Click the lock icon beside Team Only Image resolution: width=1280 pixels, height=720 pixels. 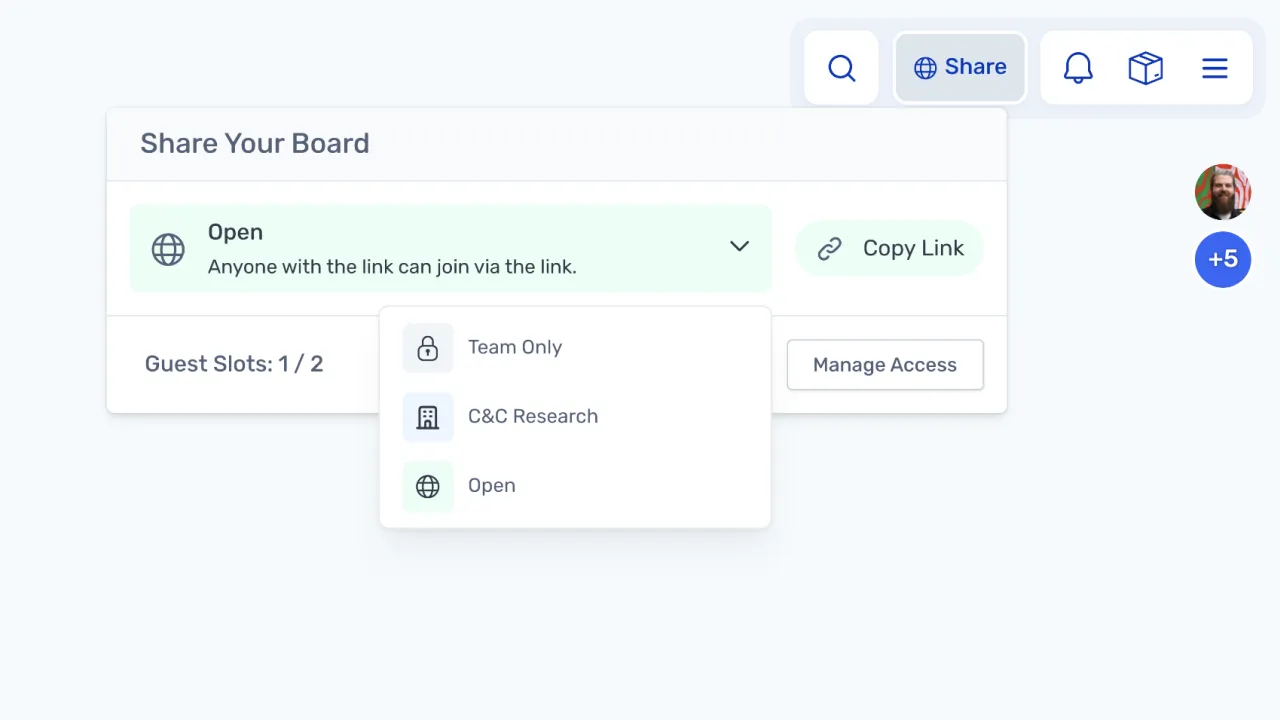point(428,348)
